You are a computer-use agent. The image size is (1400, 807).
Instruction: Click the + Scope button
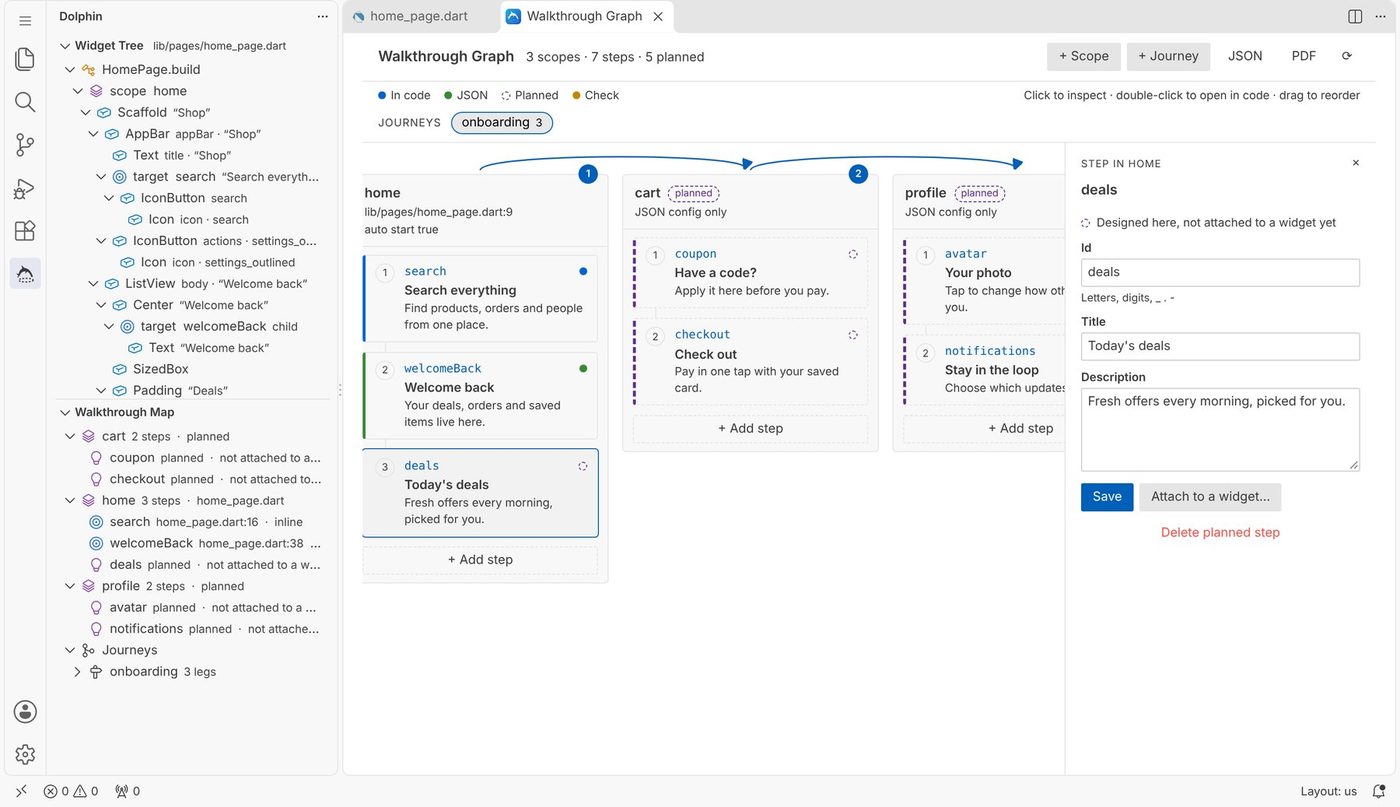point(1084,56)
